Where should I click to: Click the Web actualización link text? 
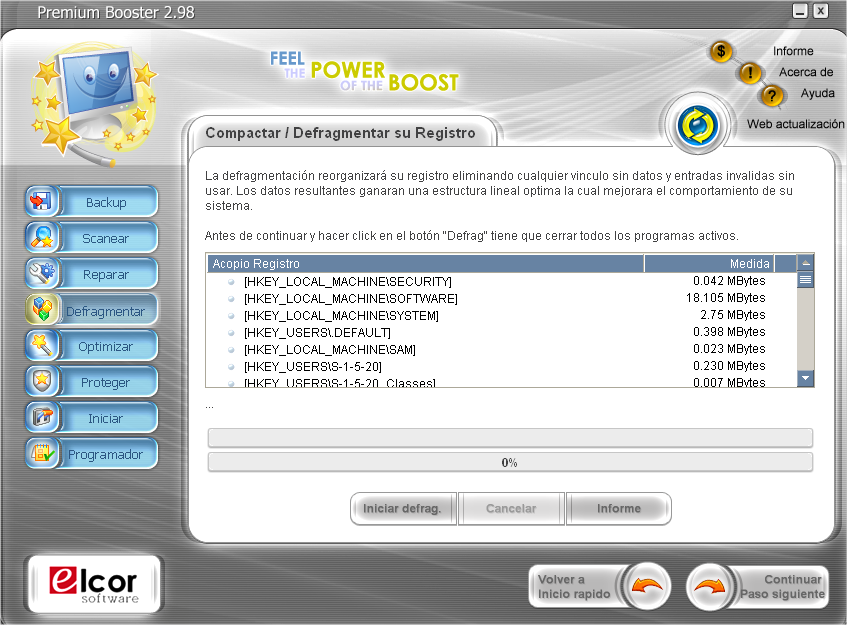tap(795, 124)
